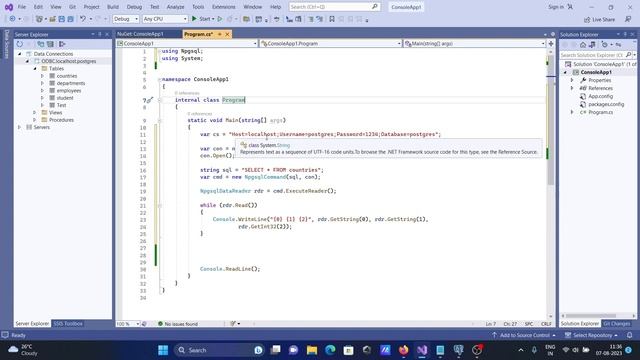Image resolution: width=640 pixels, height=360 pixels.
Task: Click the Save All icon
Action: click(x=70, y=19)
